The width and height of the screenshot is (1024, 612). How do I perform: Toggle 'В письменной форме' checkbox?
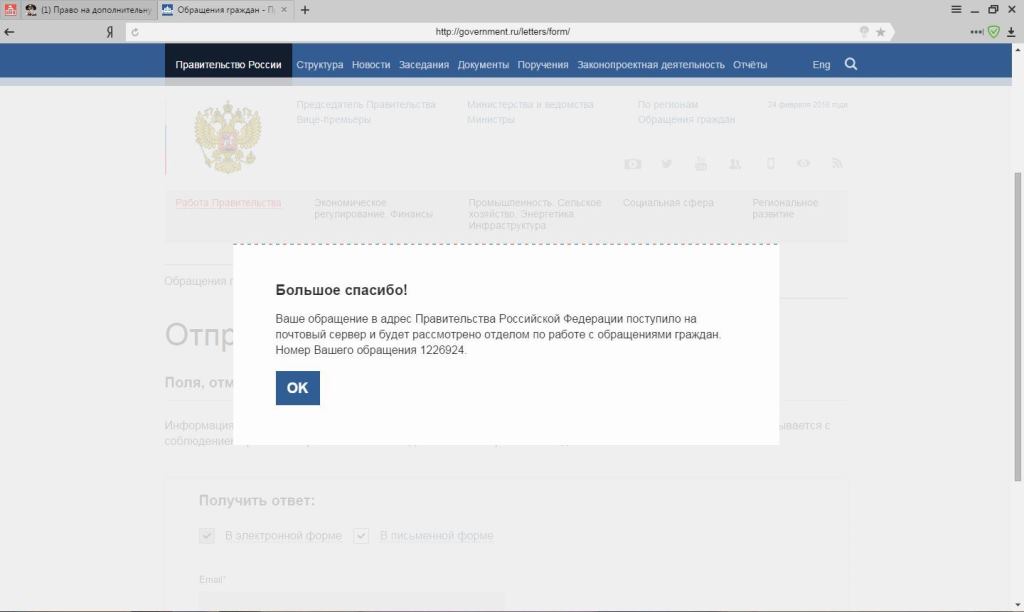(x=362, y=536)
